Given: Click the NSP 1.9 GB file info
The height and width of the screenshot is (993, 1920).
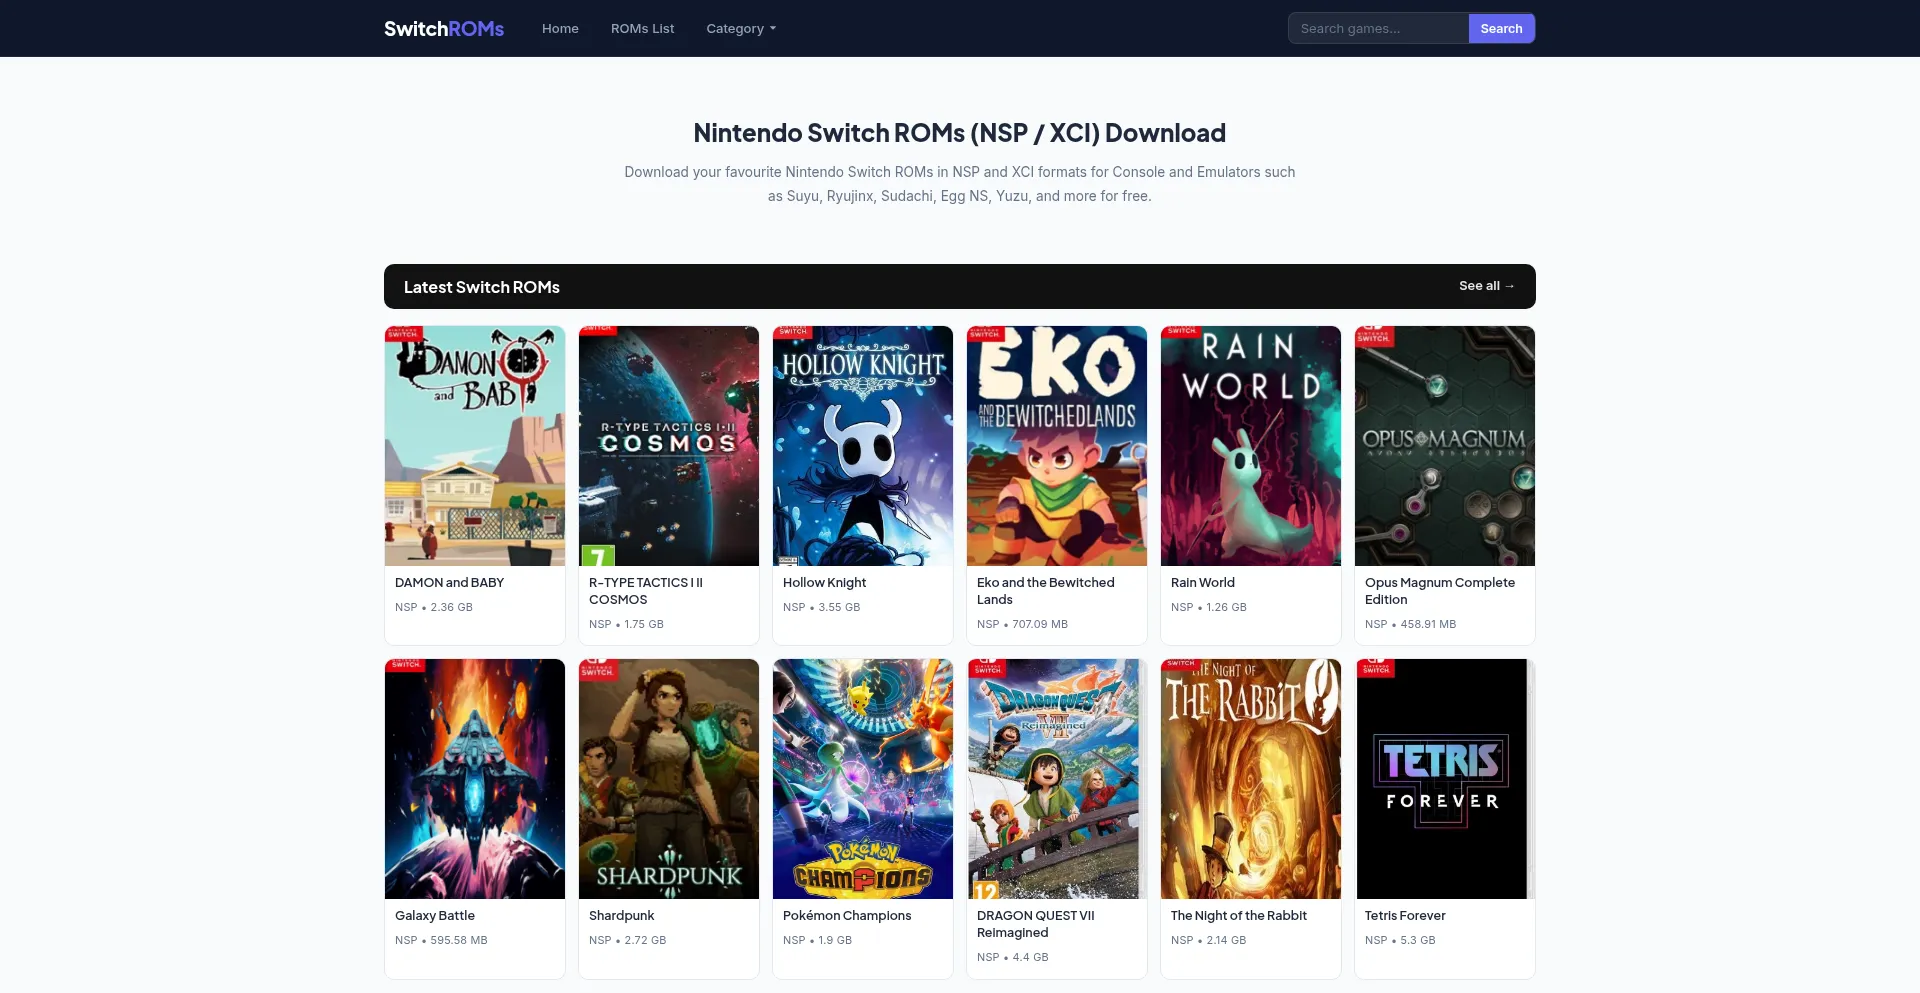Looking at the screenshot, I should coord(817,940).
